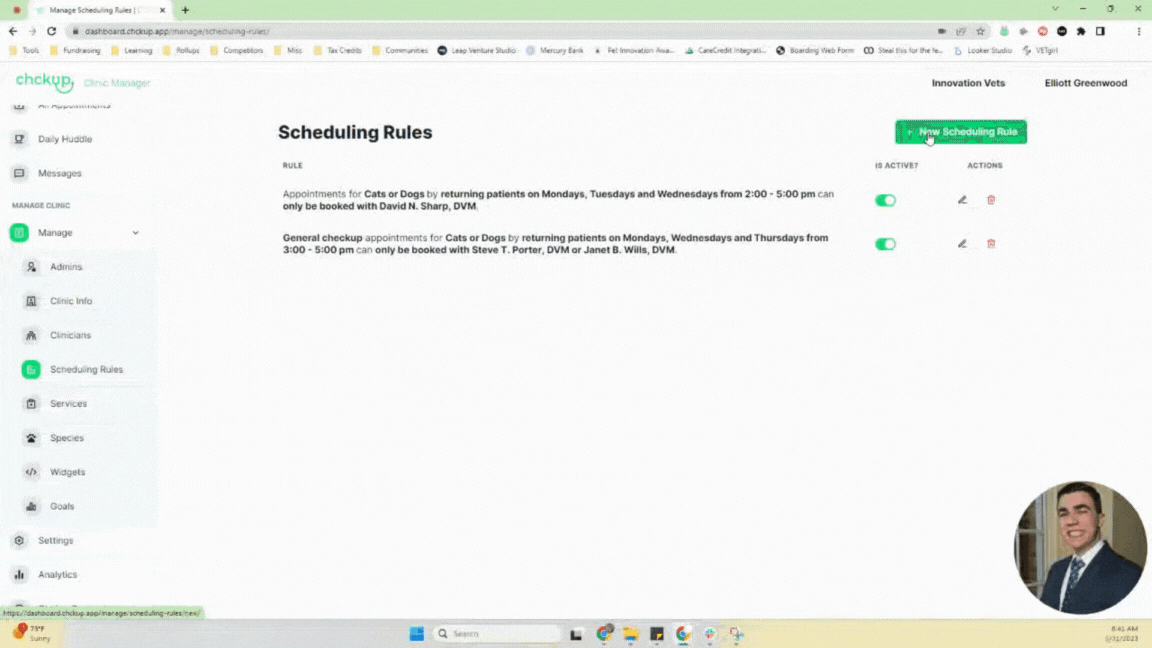
Task: Open the Fundraising bookmark folder
Action: pos(75,51)
